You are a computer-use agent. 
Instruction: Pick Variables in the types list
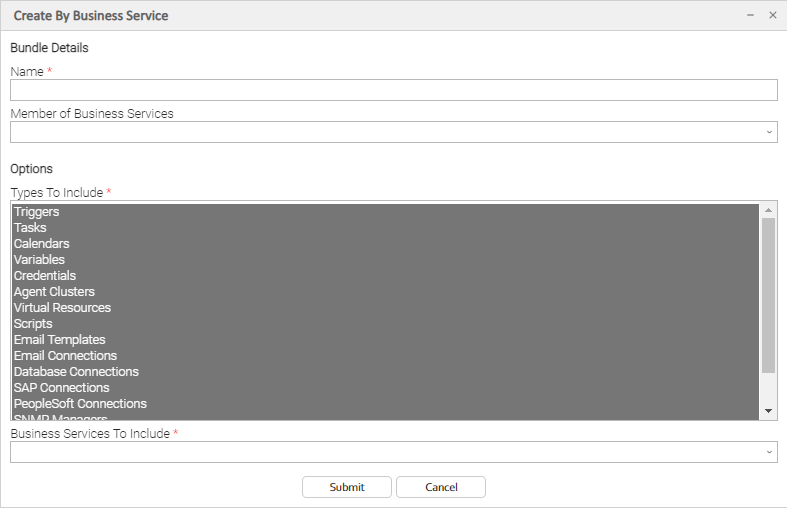coord(39,260)
